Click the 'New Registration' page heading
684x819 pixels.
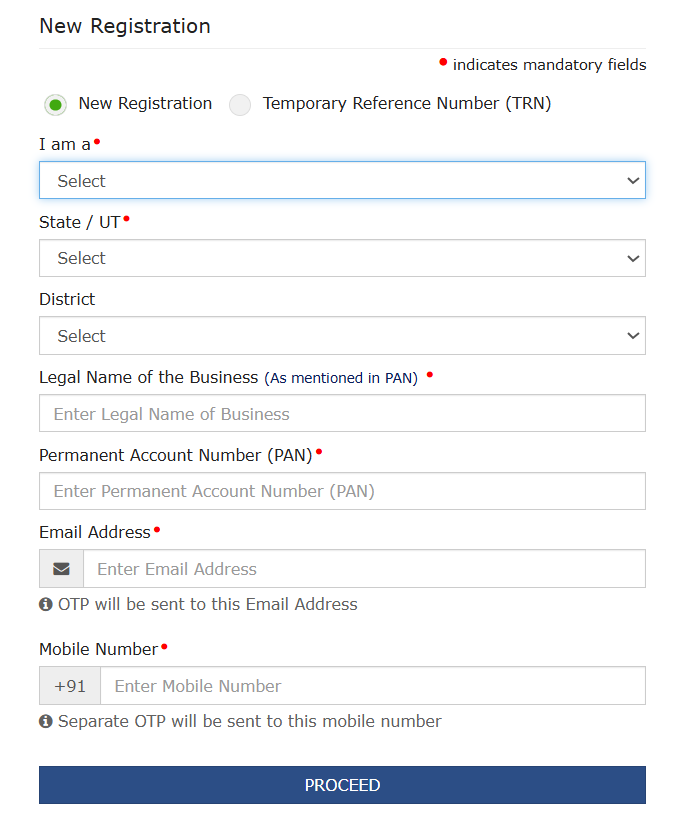pos(125,26)
